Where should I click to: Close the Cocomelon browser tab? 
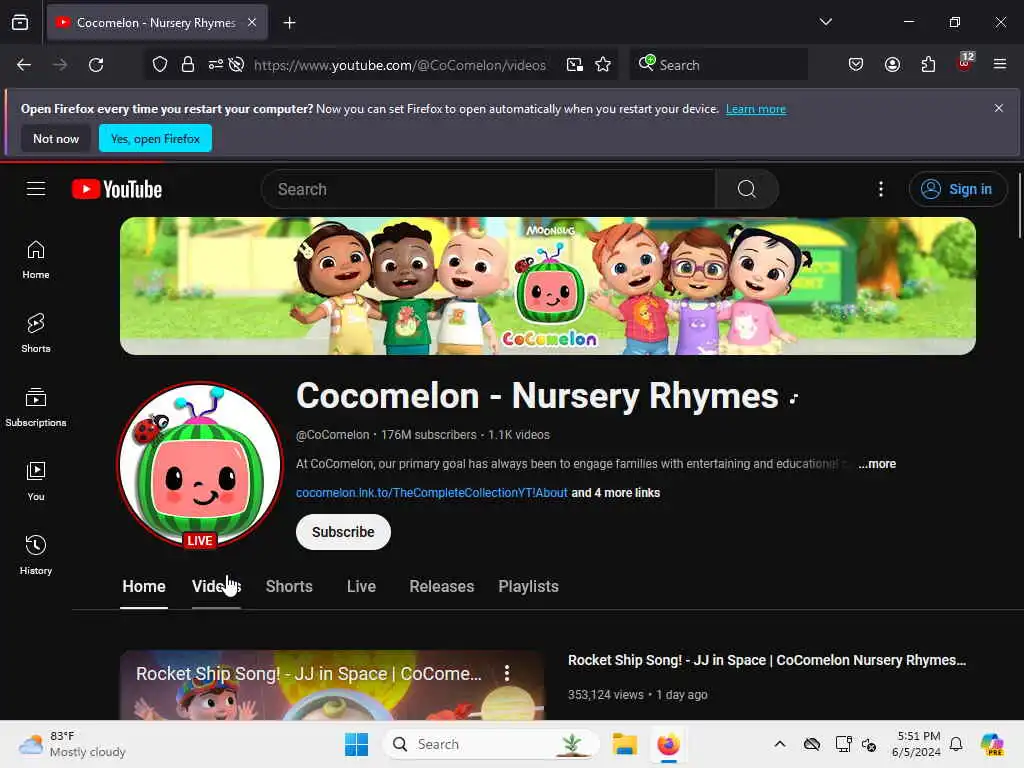(x=252, y=23)
